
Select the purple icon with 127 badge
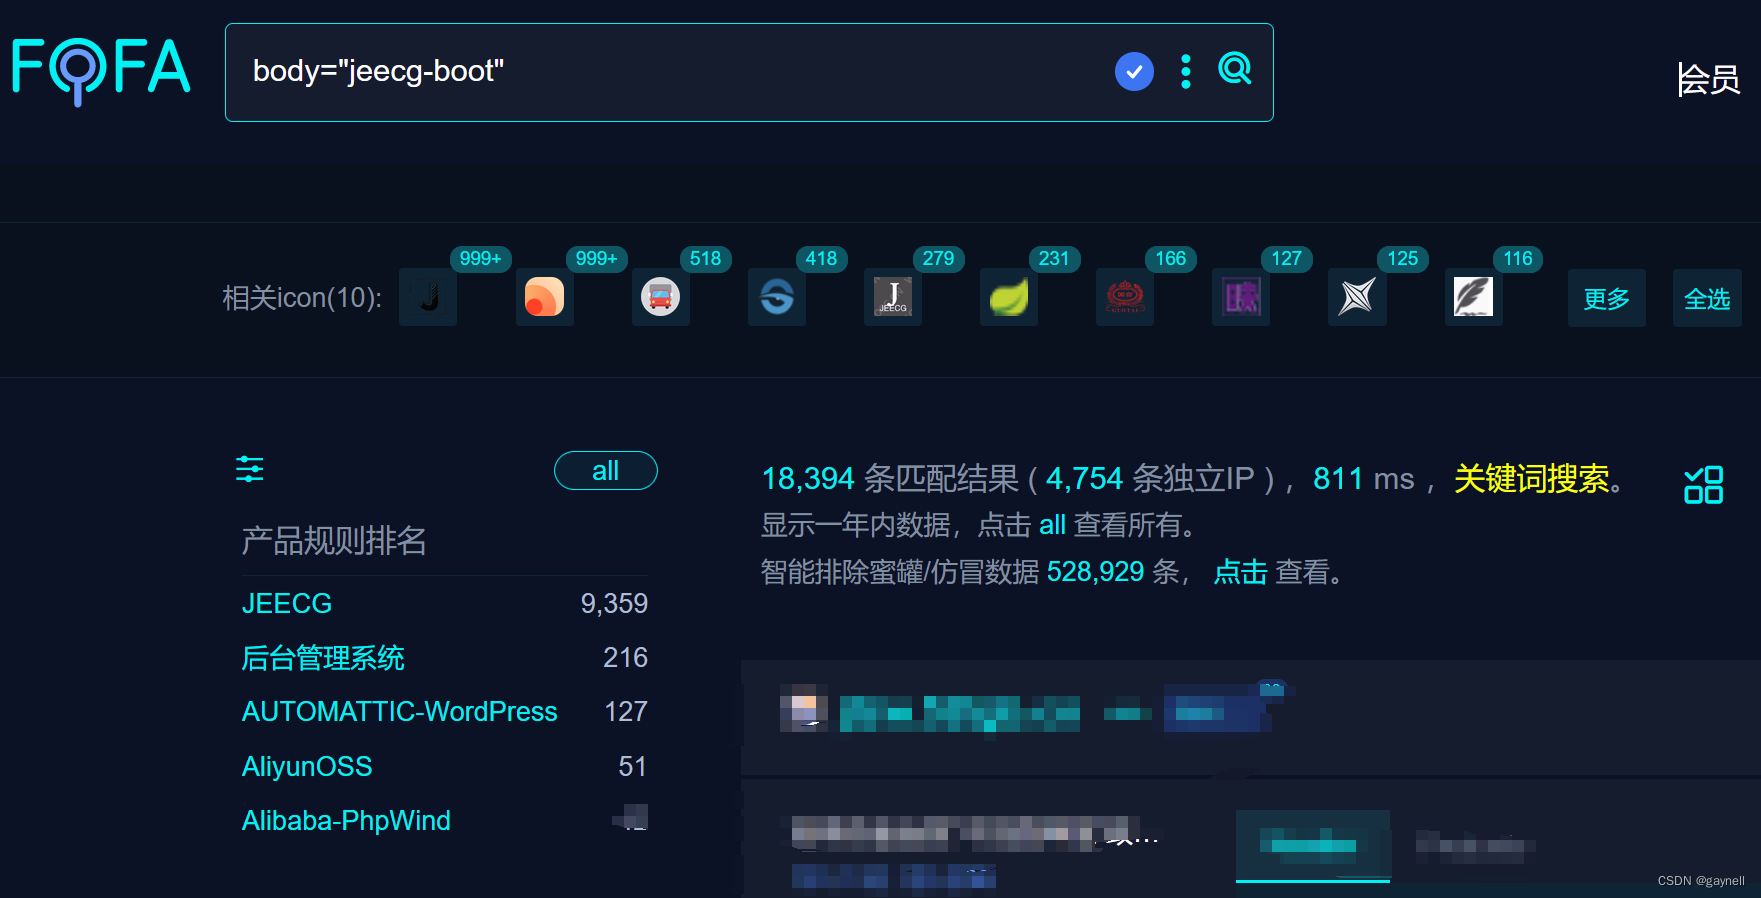coord(1240,297)
